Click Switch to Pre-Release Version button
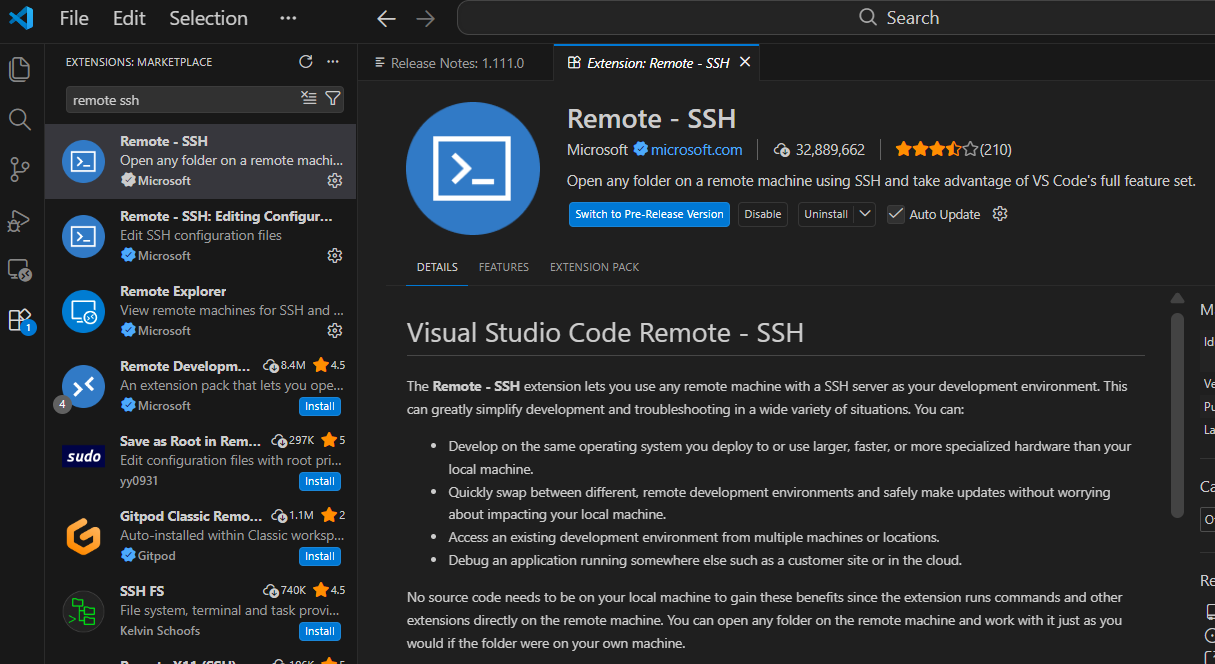1215x664 pixels. (x=649, y=214)
